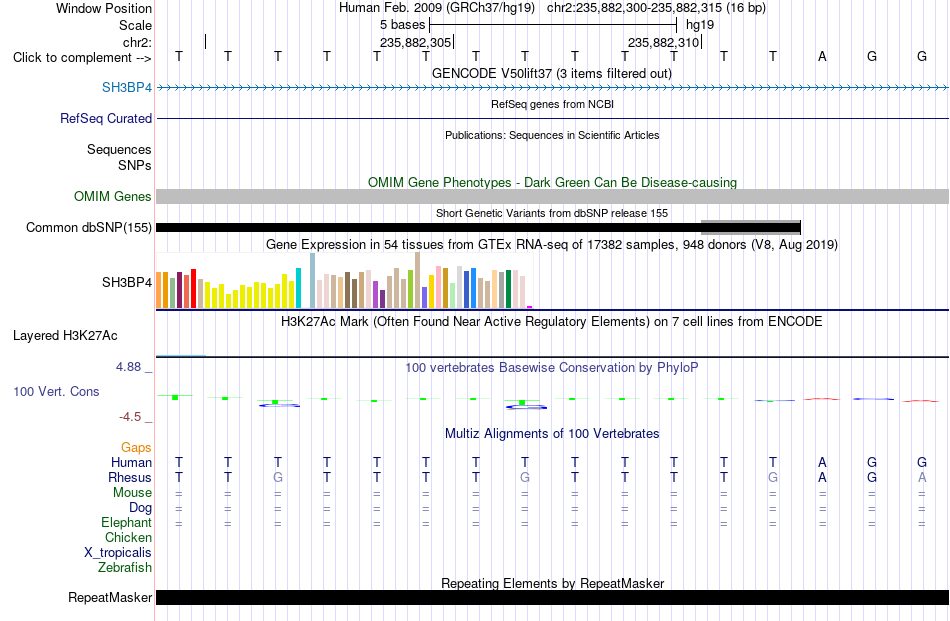
Task: Click the Human species label
Action: click(x=131, y=462)
